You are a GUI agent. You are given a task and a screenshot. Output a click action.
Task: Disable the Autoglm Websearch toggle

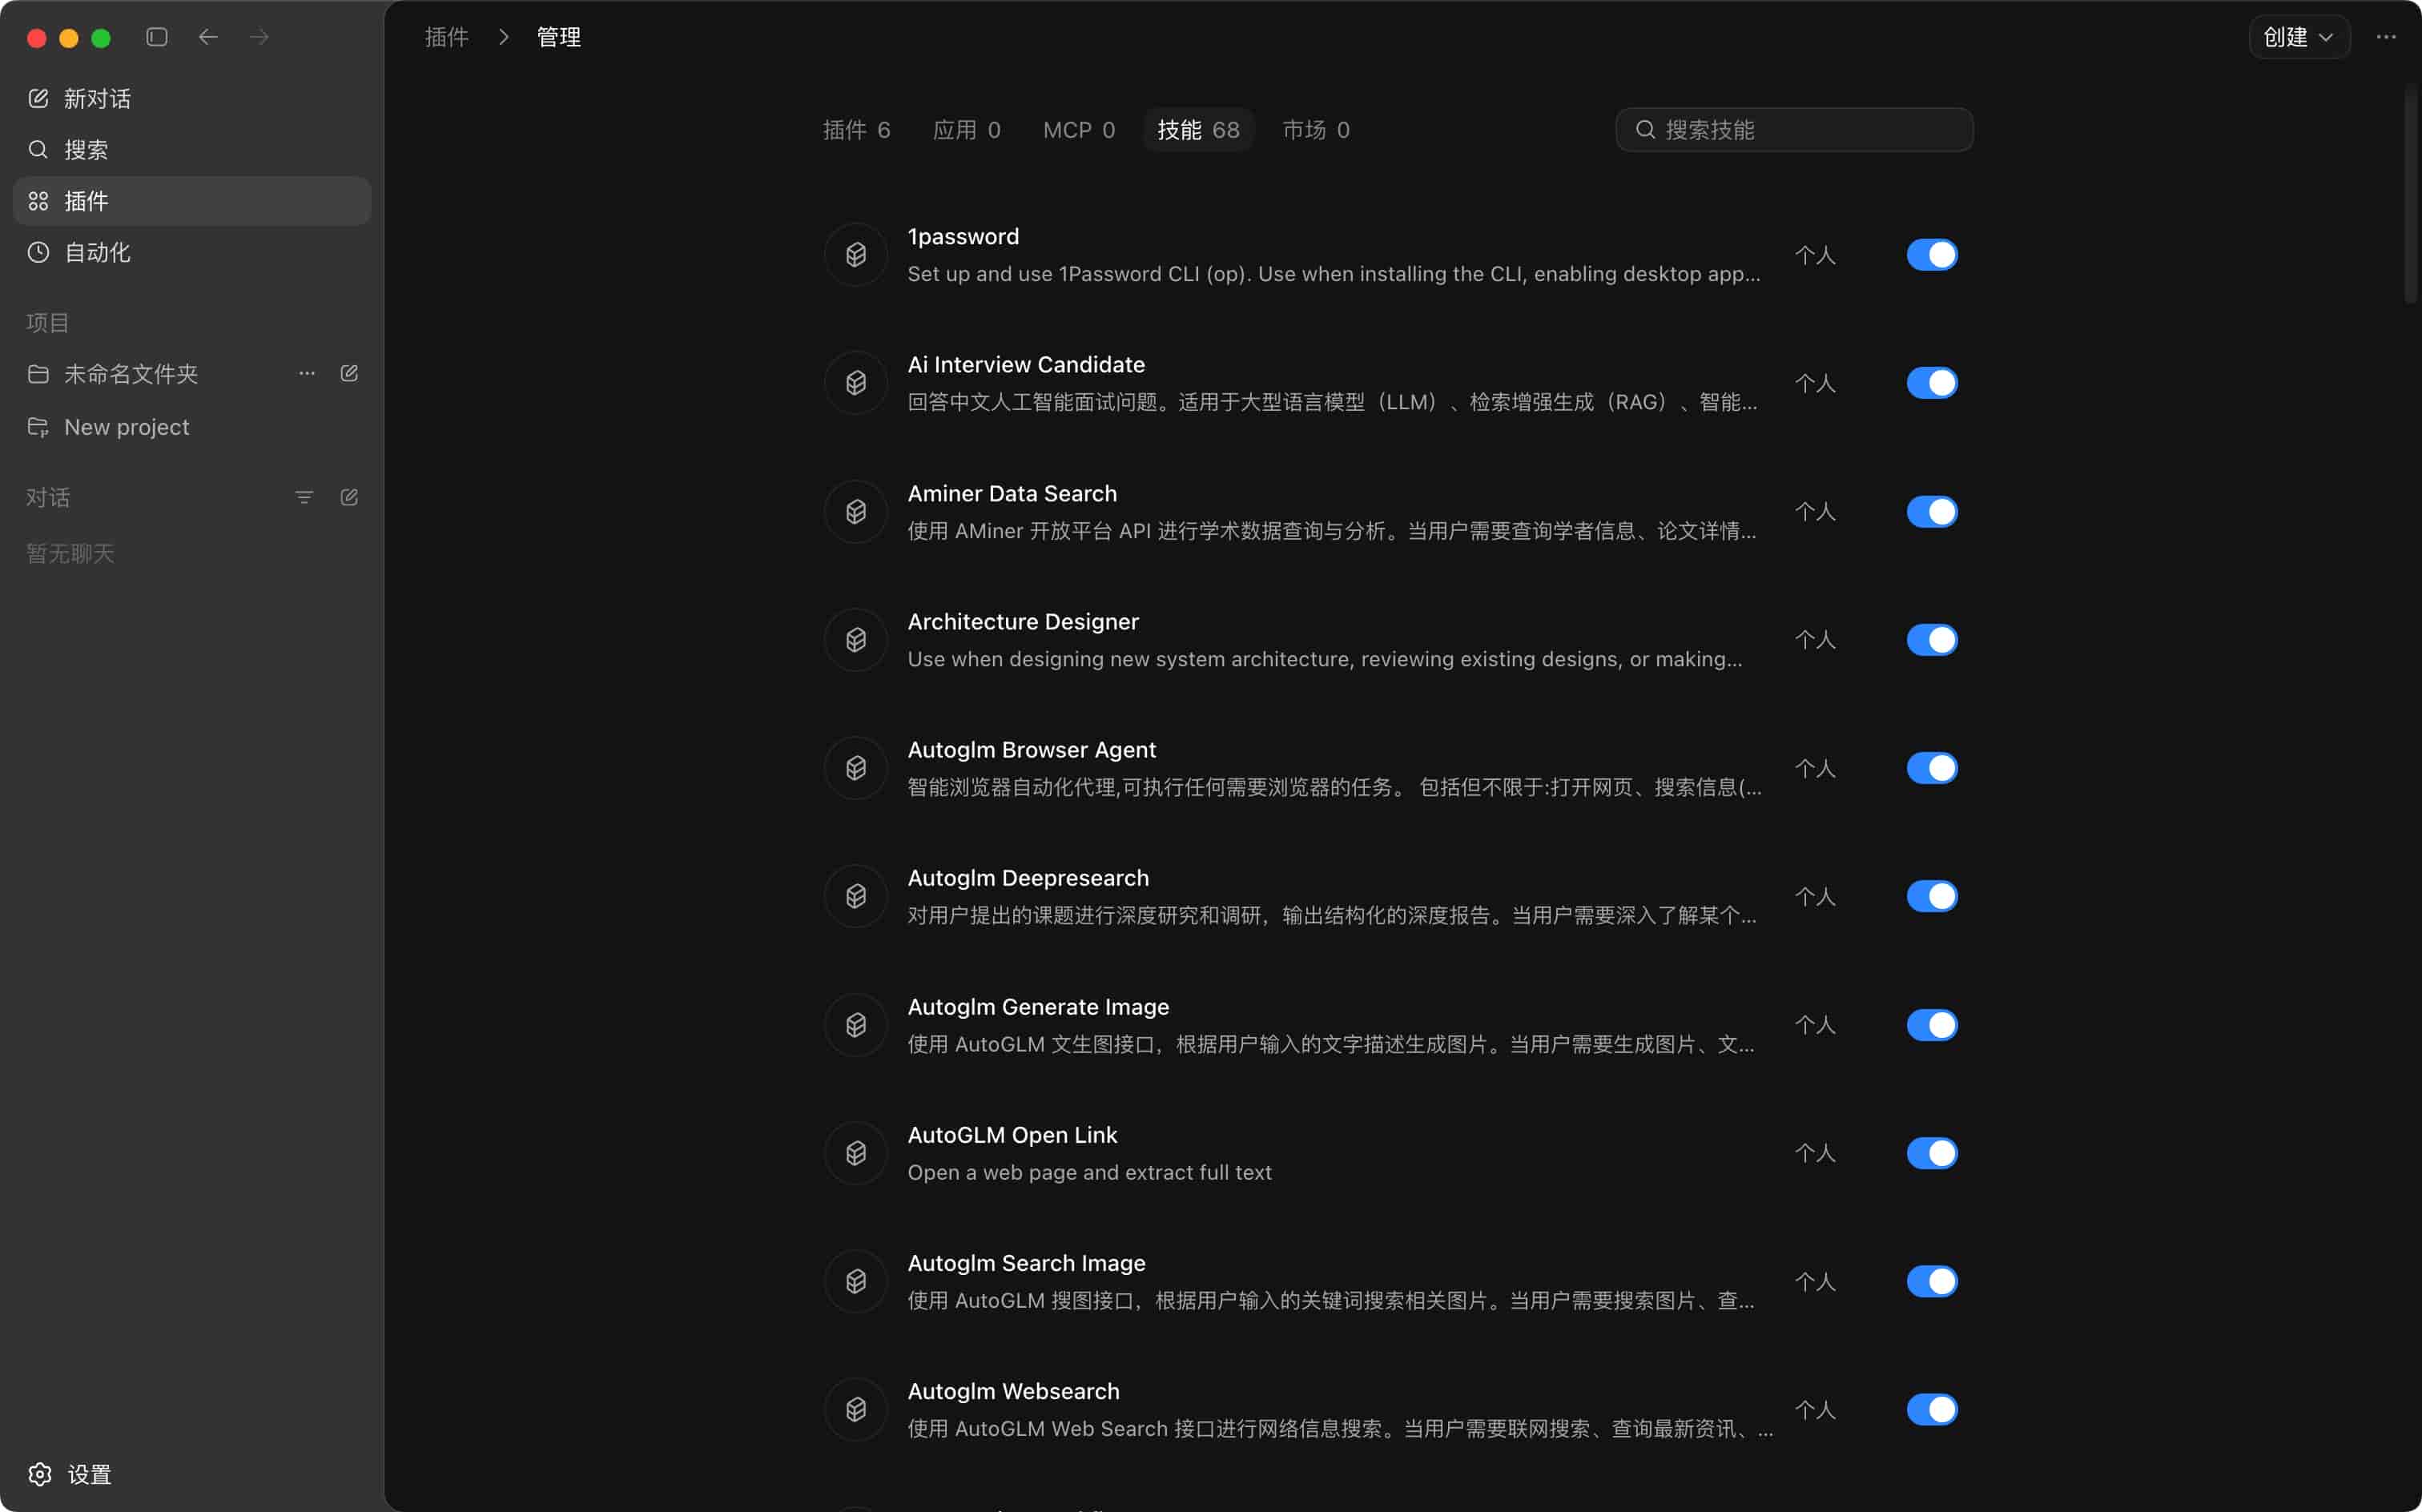coord(1932,1409)
